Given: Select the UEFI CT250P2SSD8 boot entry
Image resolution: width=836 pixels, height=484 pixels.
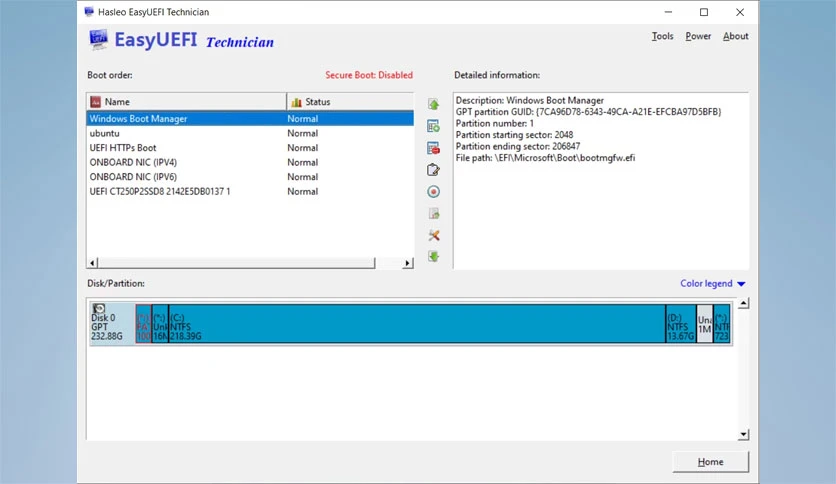Looking at the screenshot, I should pos(250,191).
